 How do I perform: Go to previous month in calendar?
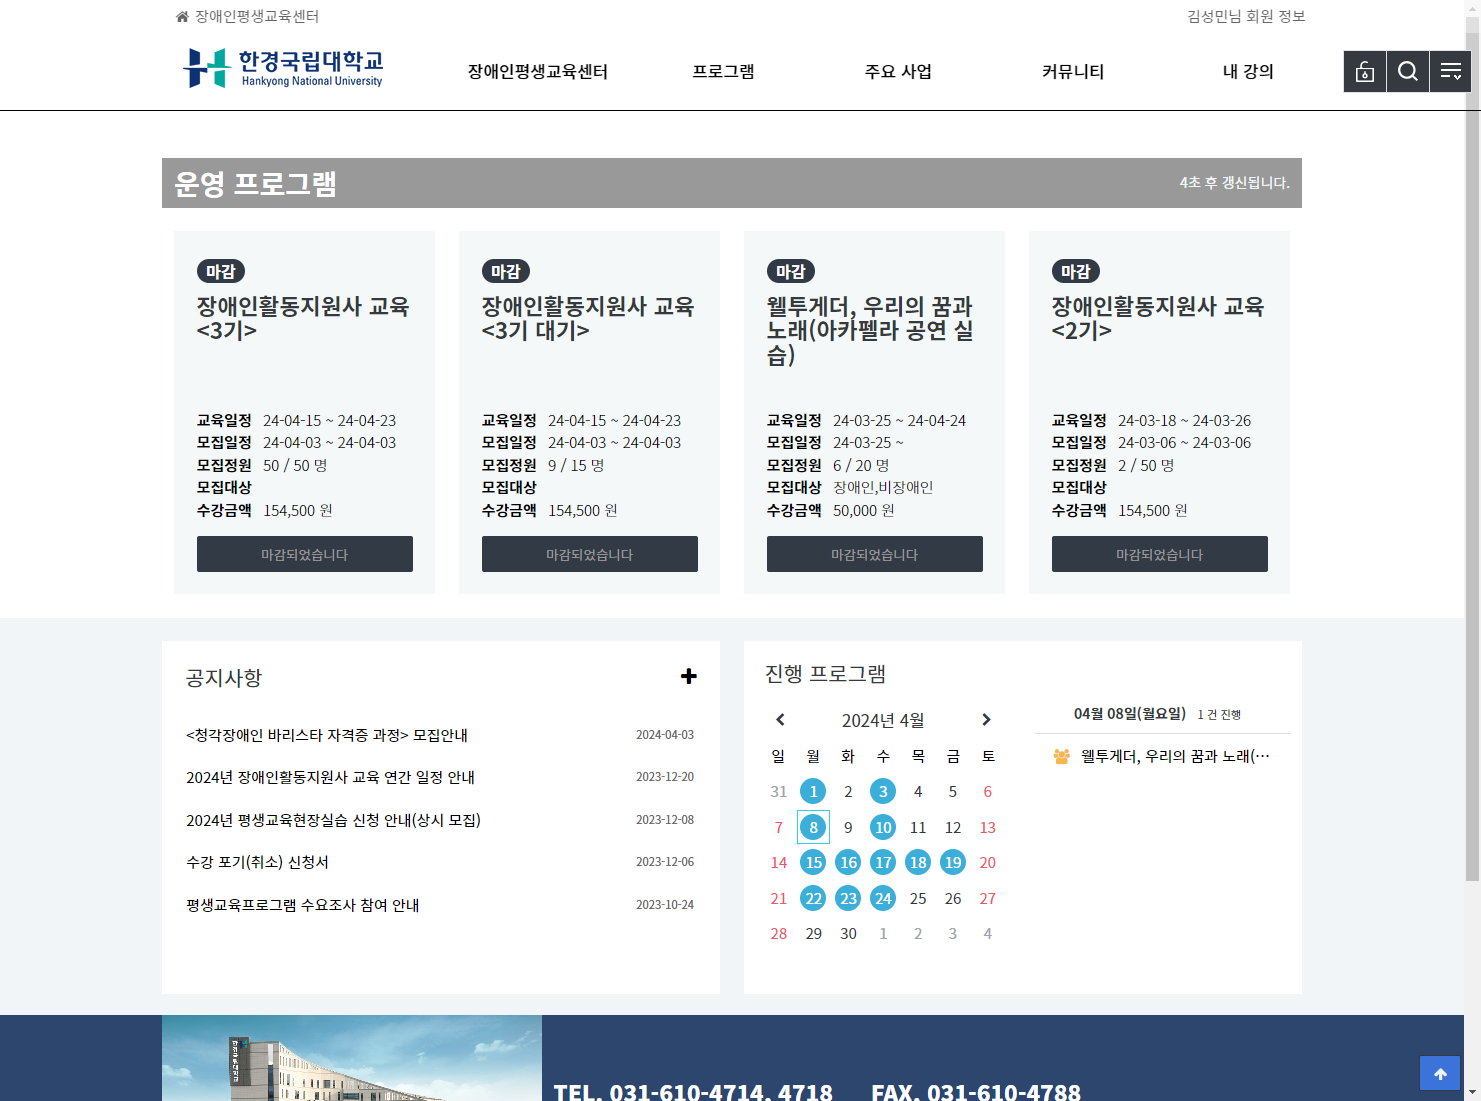tap(781, 719)
